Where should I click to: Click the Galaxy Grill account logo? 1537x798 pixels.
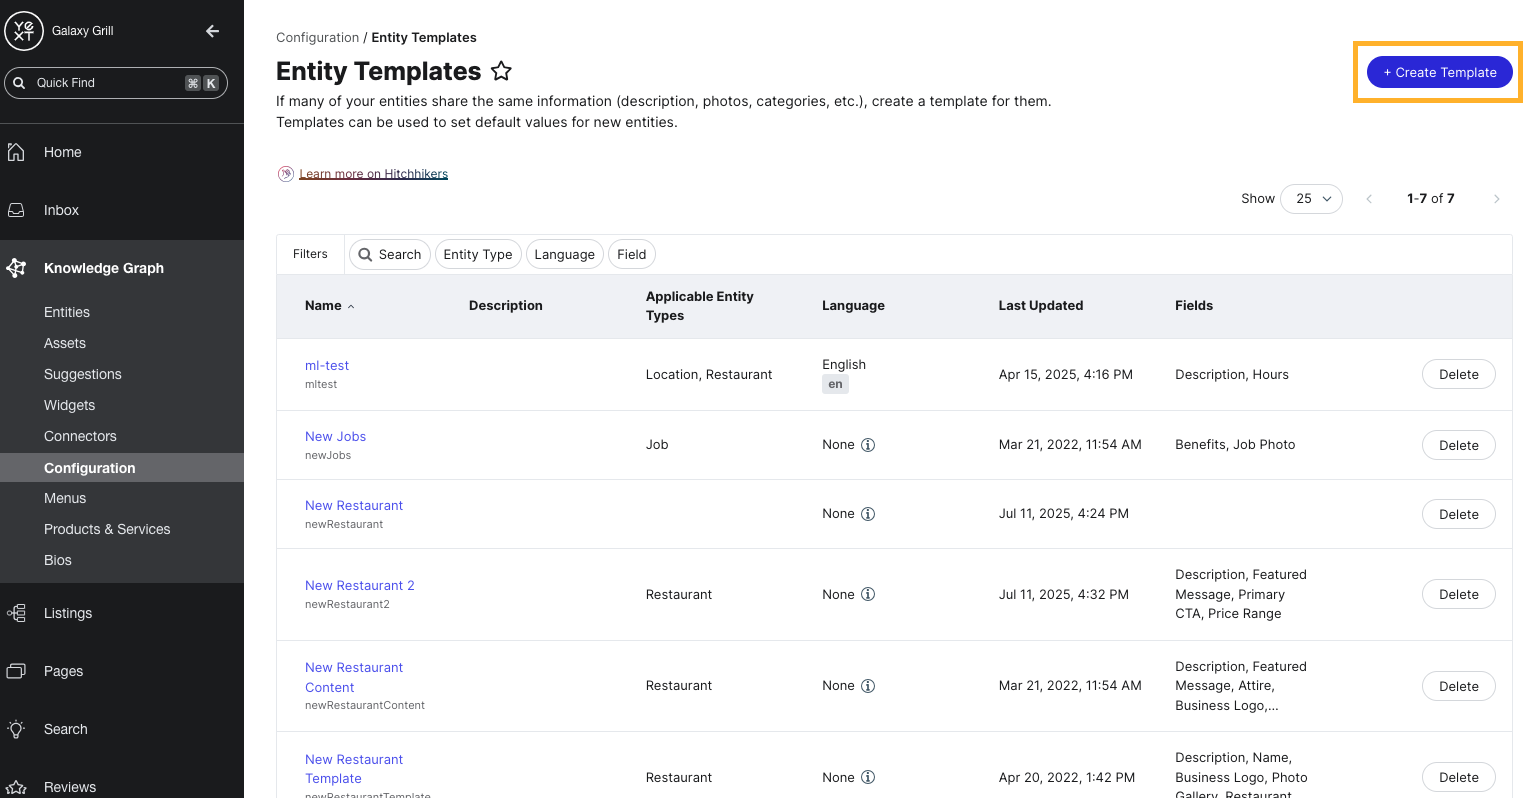24,30
